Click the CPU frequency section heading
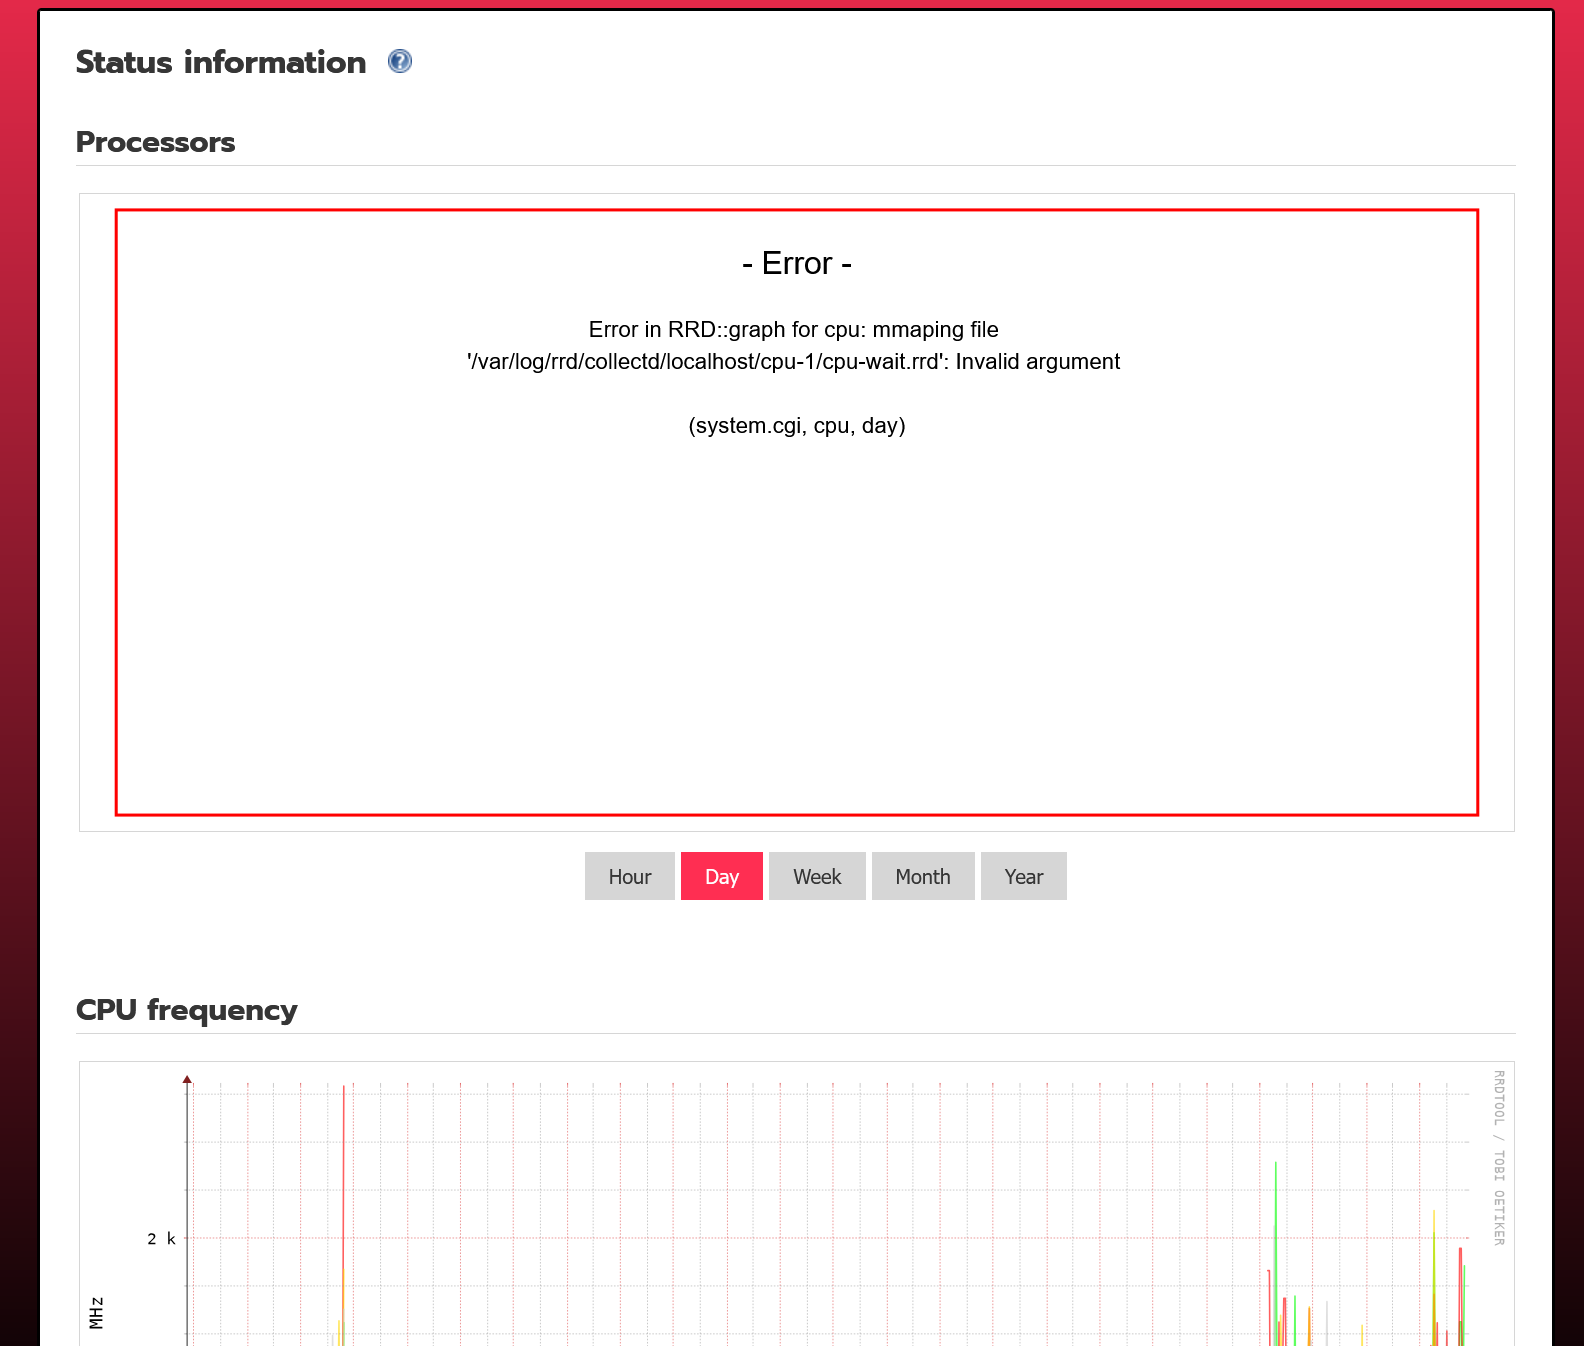Viewport: 1584px width, 1346px height. click(187, 1010)
